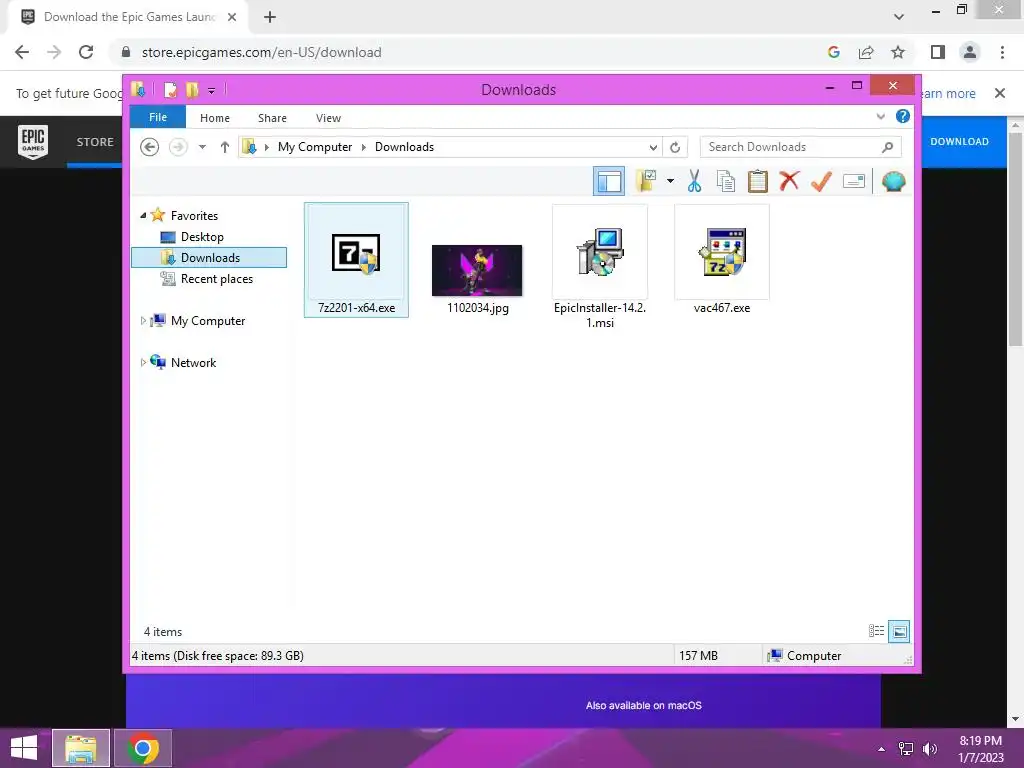
Task: Select the 7z2201-x64.exe file
Action: [357, 260]
